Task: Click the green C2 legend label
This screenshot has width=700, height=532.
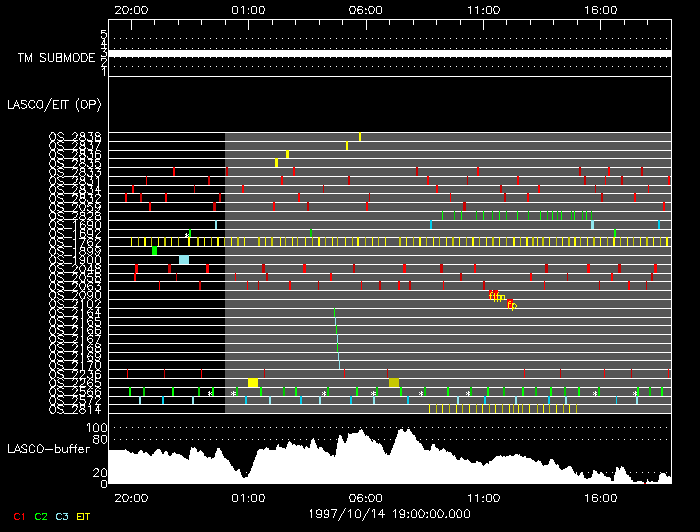Action: tap(41, 516)
